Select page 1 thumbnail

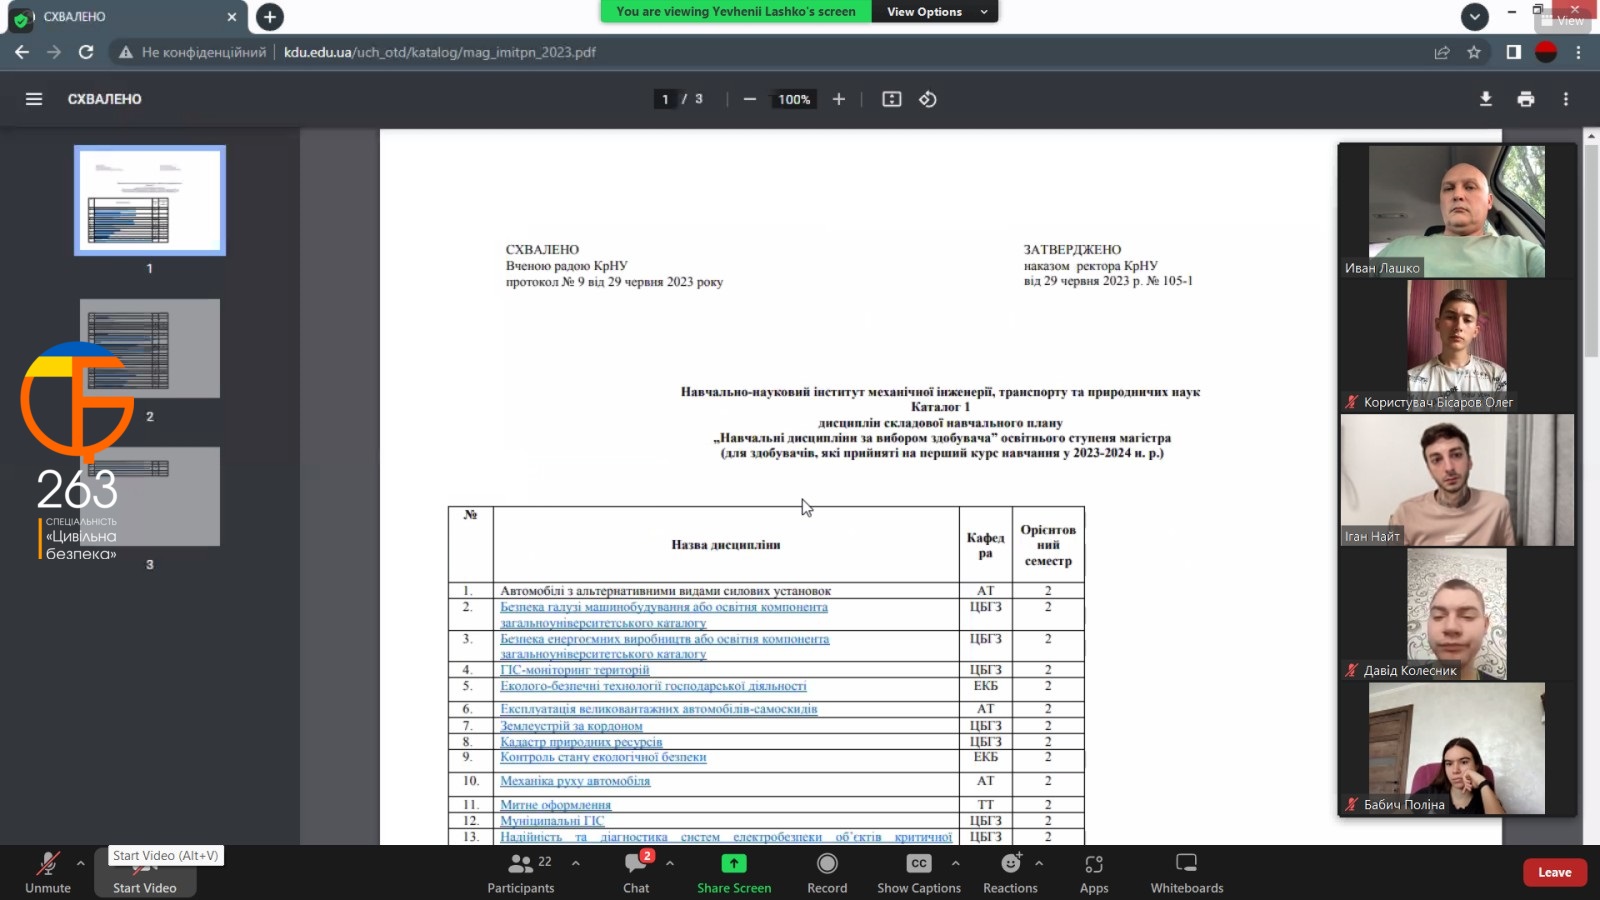pyautogui.click(x=150, y=200)
